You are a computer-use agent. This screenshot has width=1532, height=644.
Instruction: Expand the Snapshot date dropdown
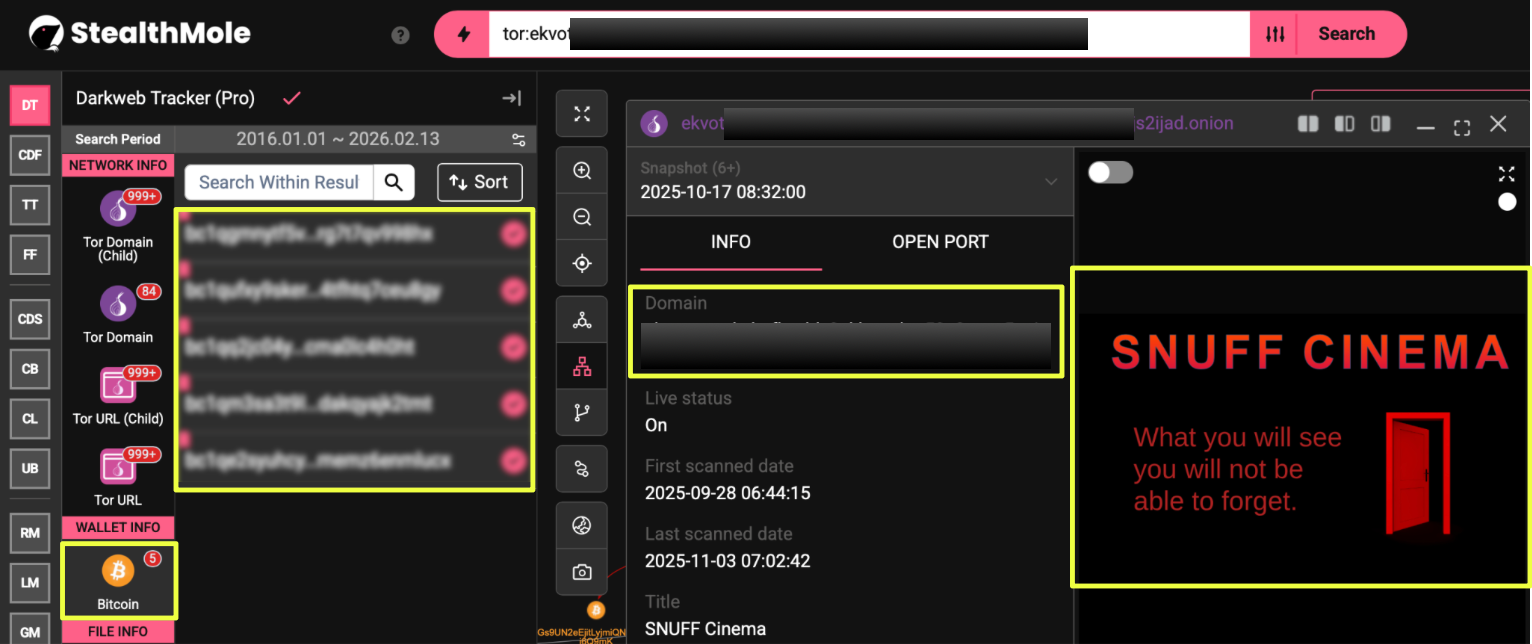point(1050,181)
